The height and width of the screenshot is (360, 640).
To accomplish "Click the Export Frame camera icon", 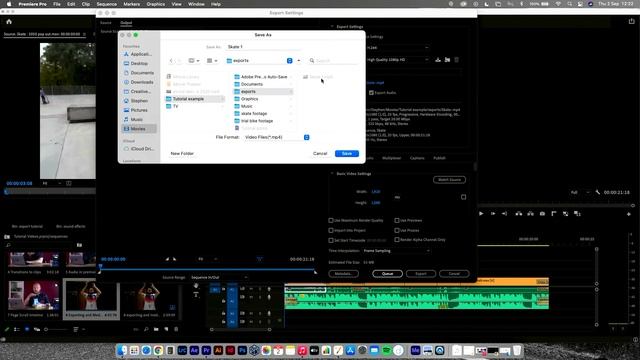I will pyautogui.click(x=542, y=213).
